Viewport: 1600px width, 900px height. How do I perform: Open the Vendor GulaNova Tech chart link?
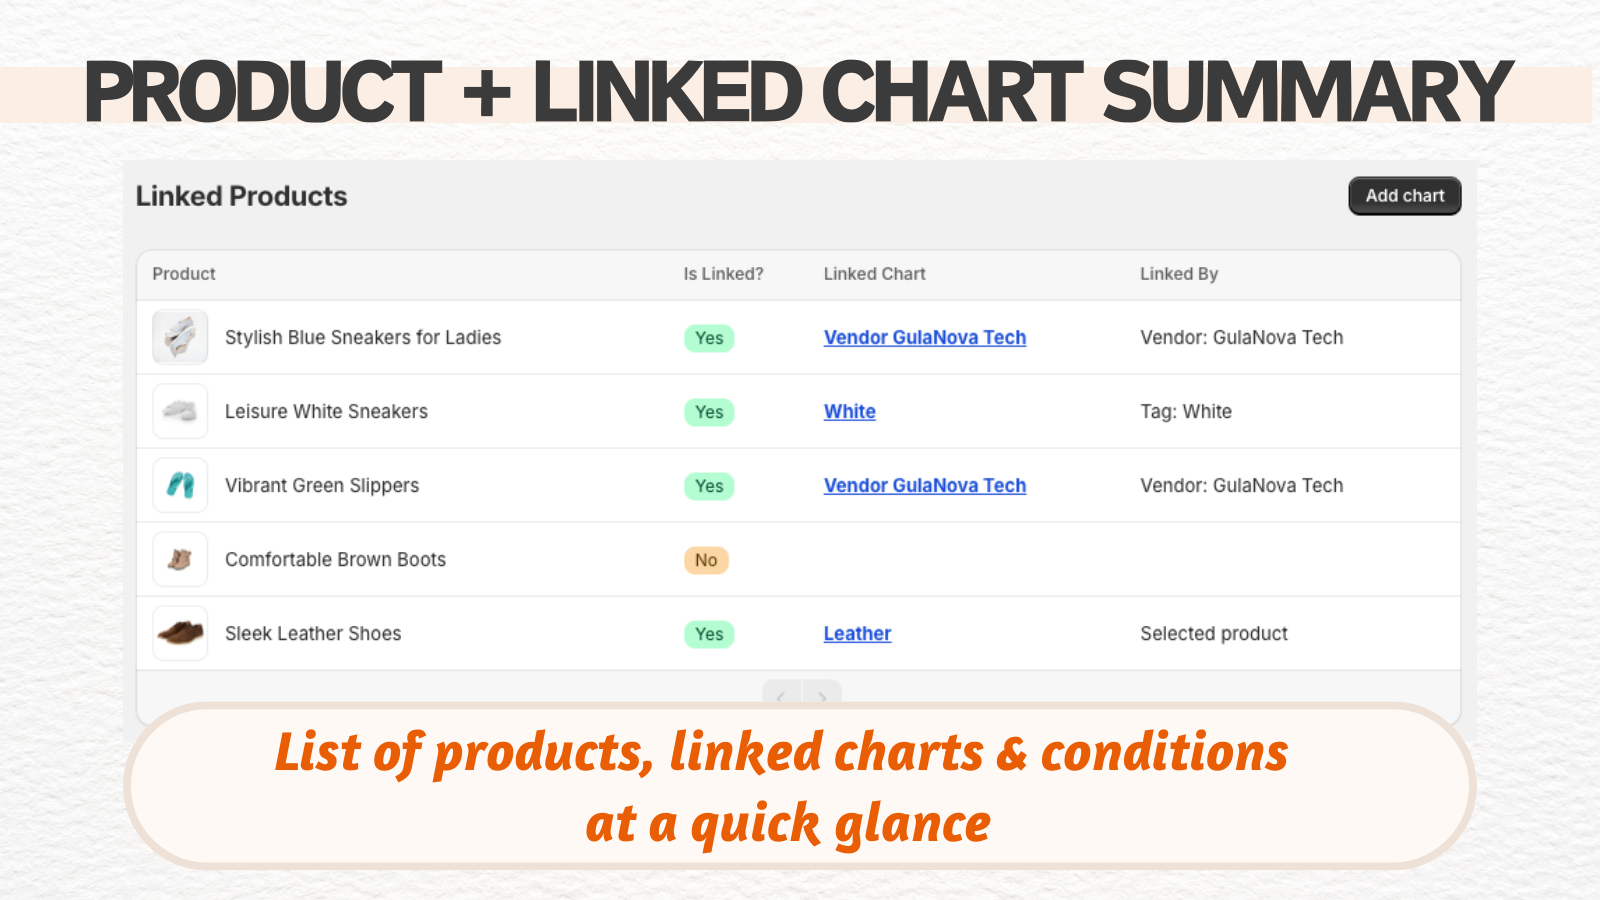tap(924, 337)
